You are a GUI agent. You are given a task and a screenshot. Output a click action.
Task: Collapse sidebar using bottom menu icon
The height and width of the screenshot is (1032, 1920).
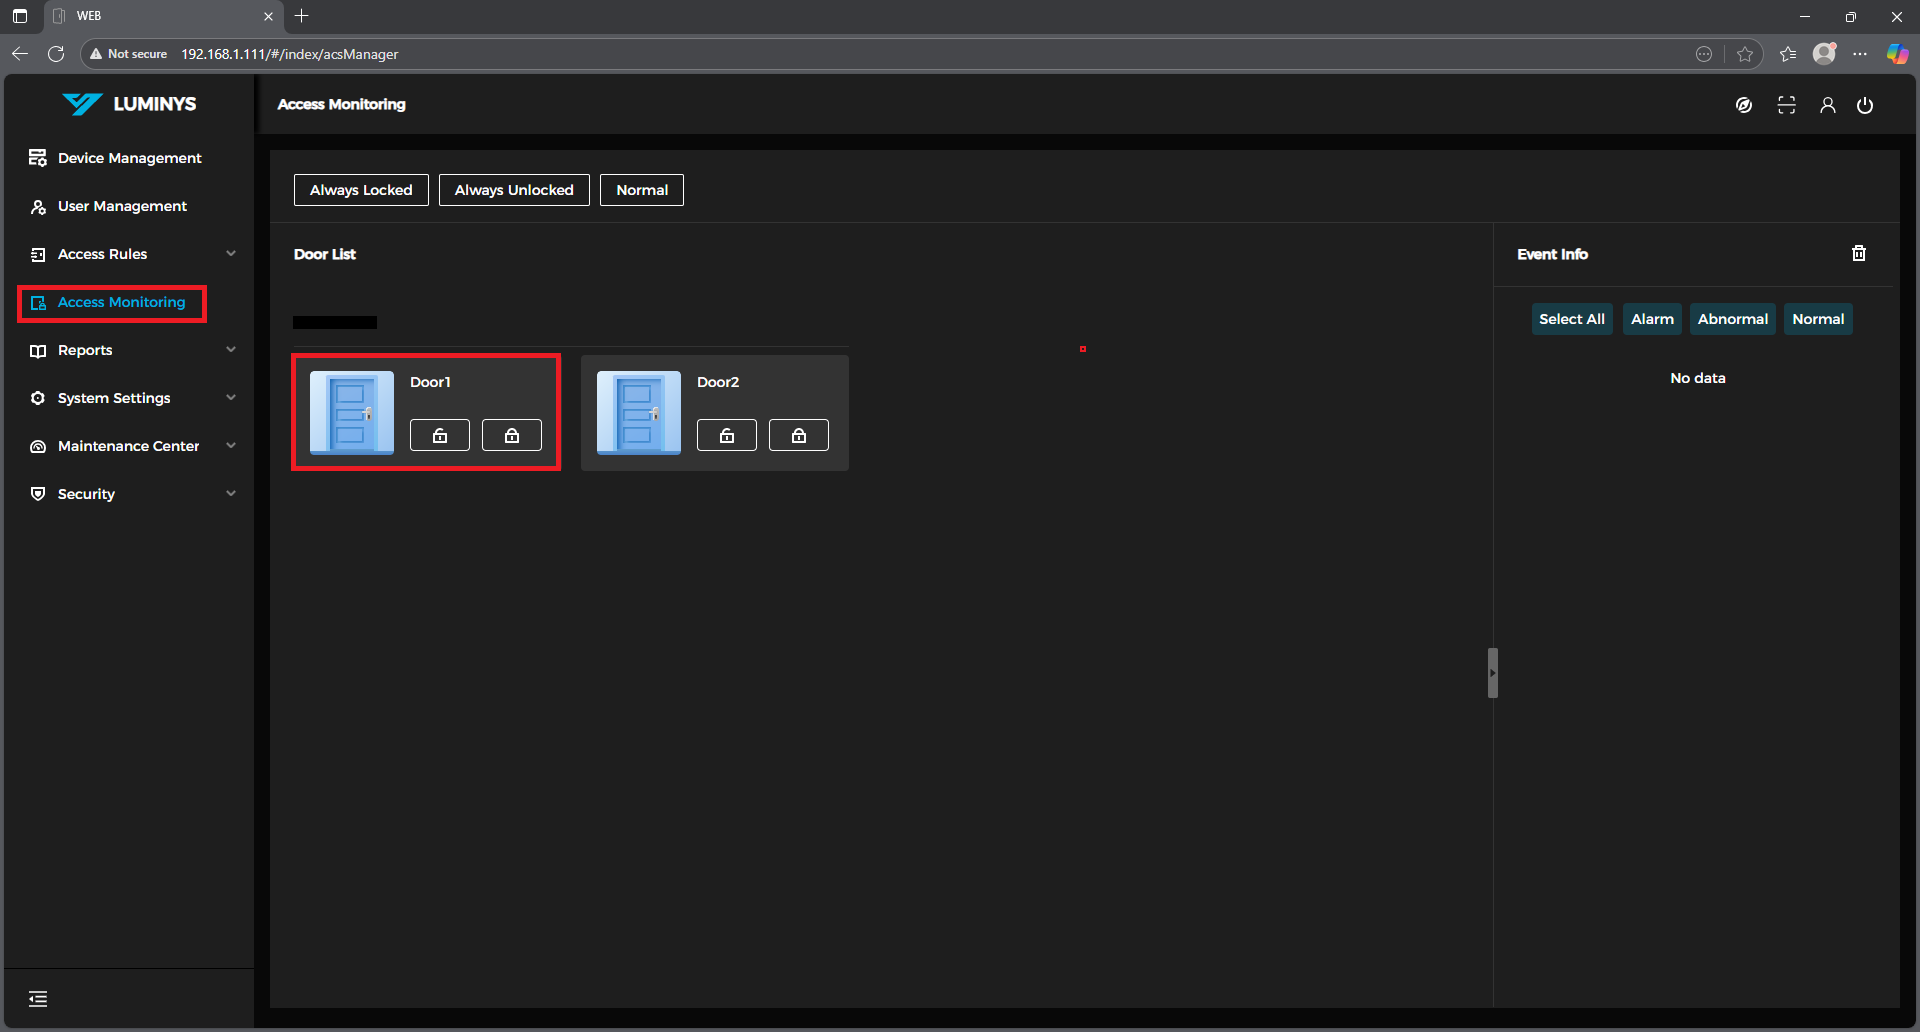pos(38,998)
